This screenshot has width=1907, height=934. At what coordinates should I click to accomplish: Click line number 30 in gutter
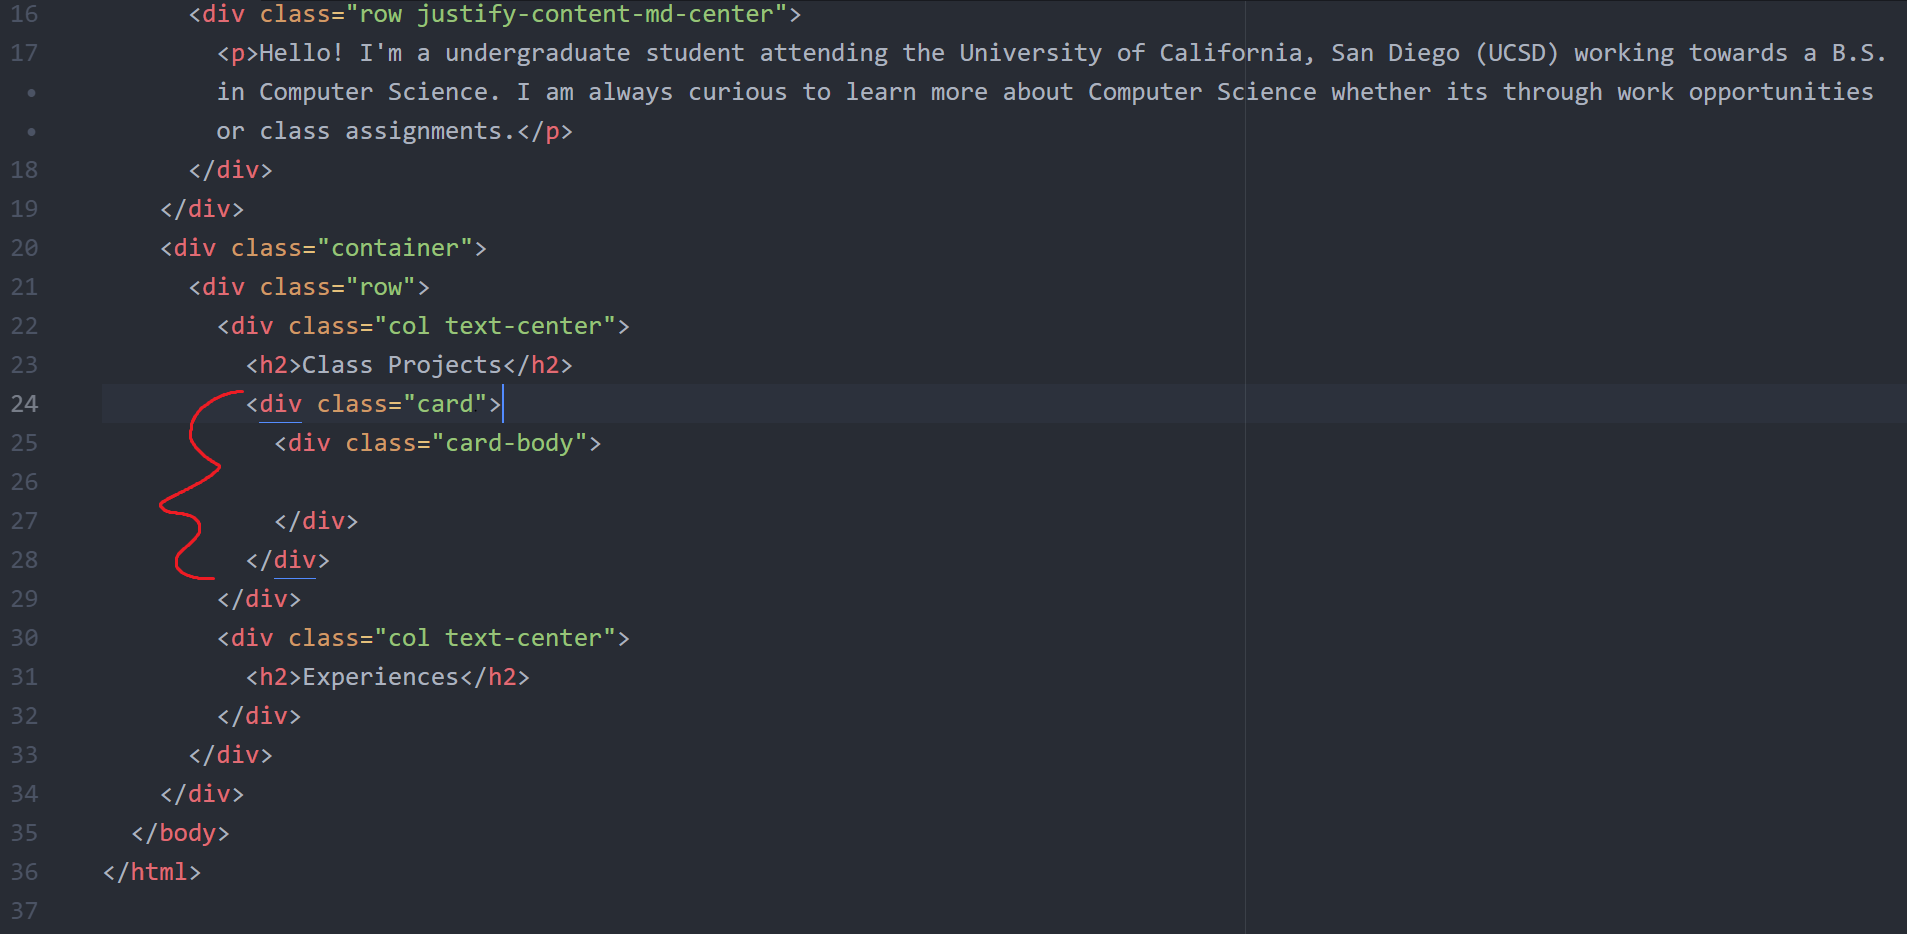coord(24,638)
